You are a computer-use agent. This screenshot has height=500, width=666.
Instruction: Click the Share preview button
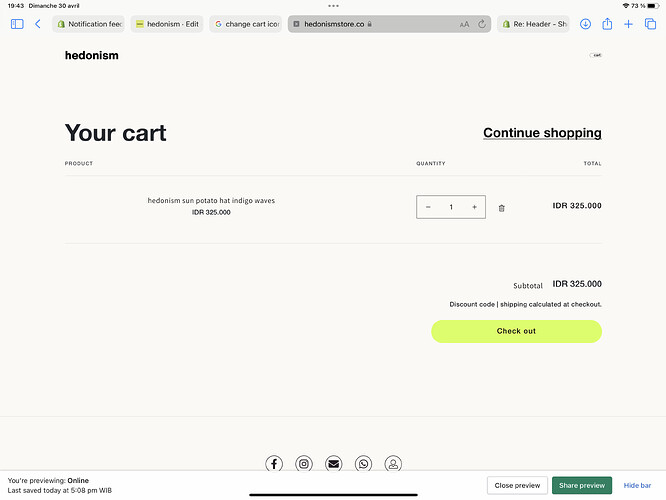tap(581, 485)
